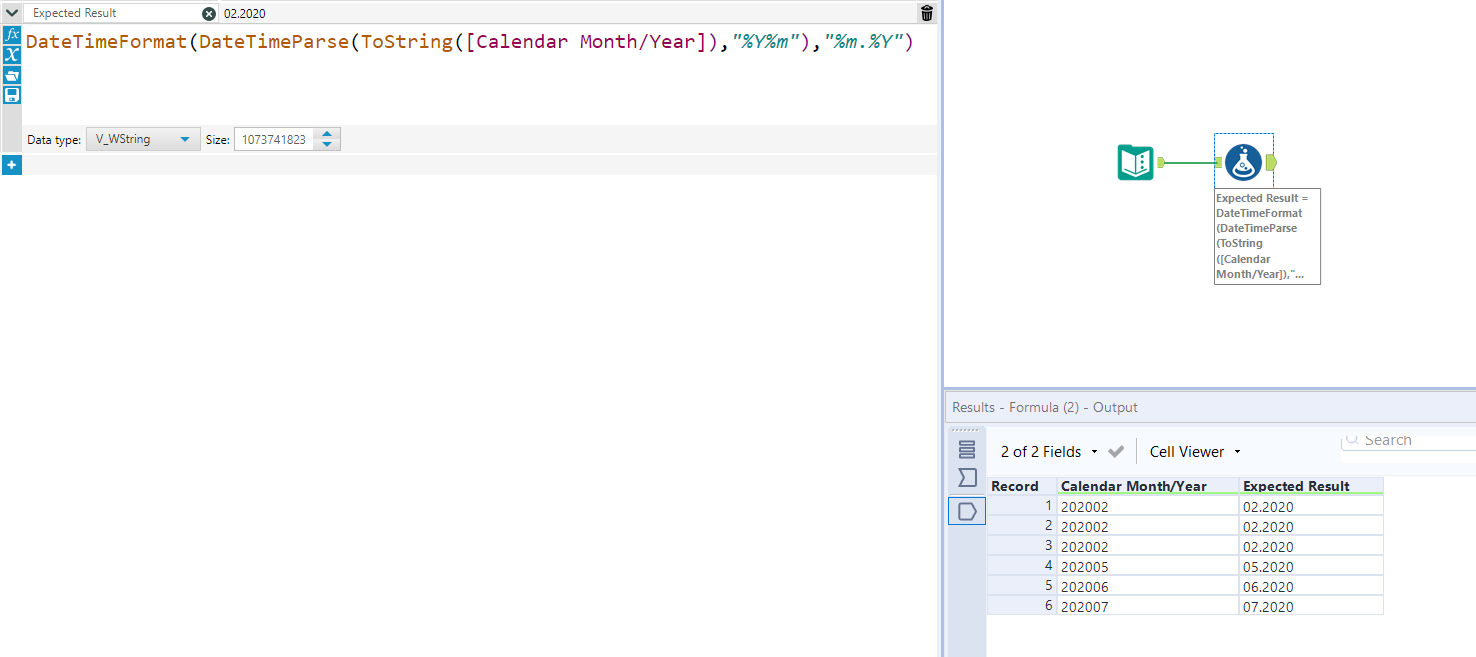The image size is (1476, 657).
Task: Open the fx functions panel in the expression editor
Action: [12, 33]
